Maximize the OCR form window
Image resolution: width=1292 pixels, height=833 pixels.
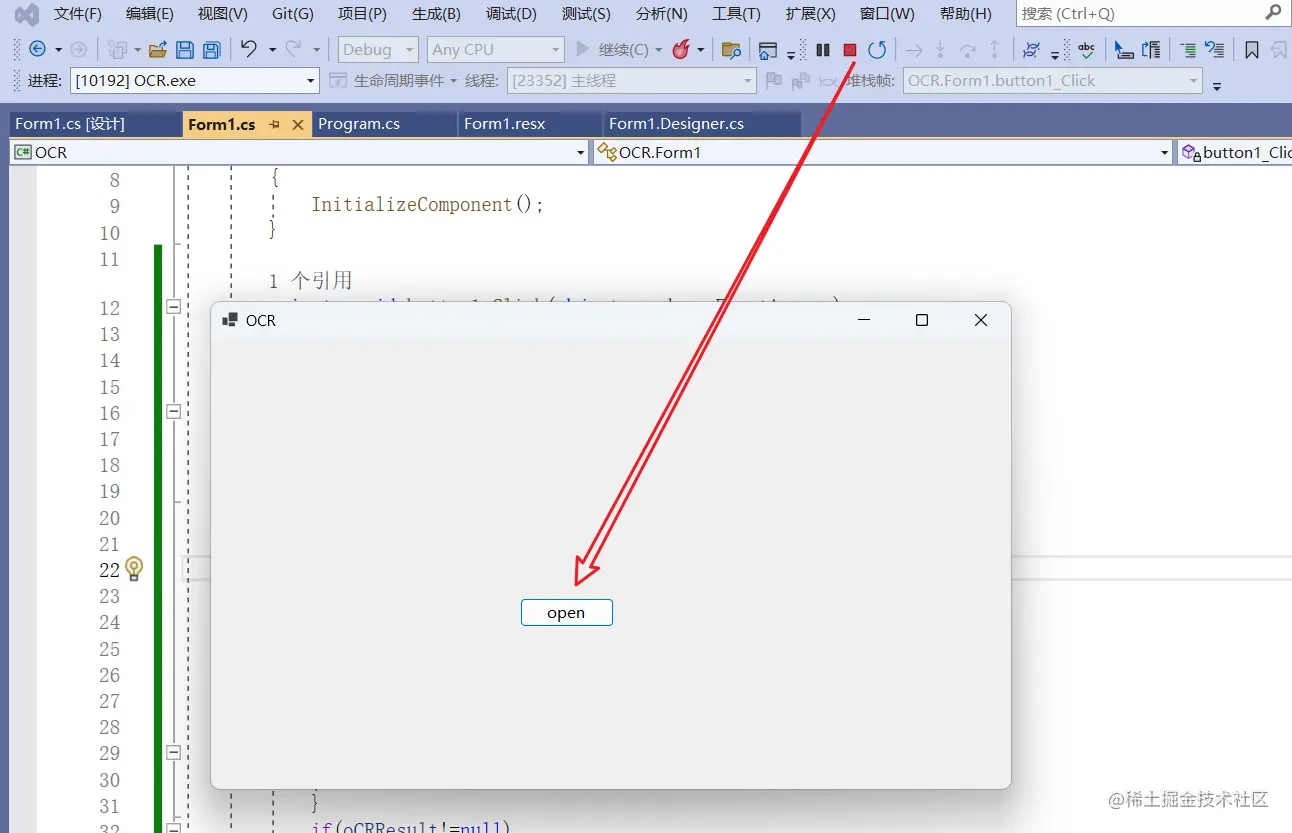[922, 320]
